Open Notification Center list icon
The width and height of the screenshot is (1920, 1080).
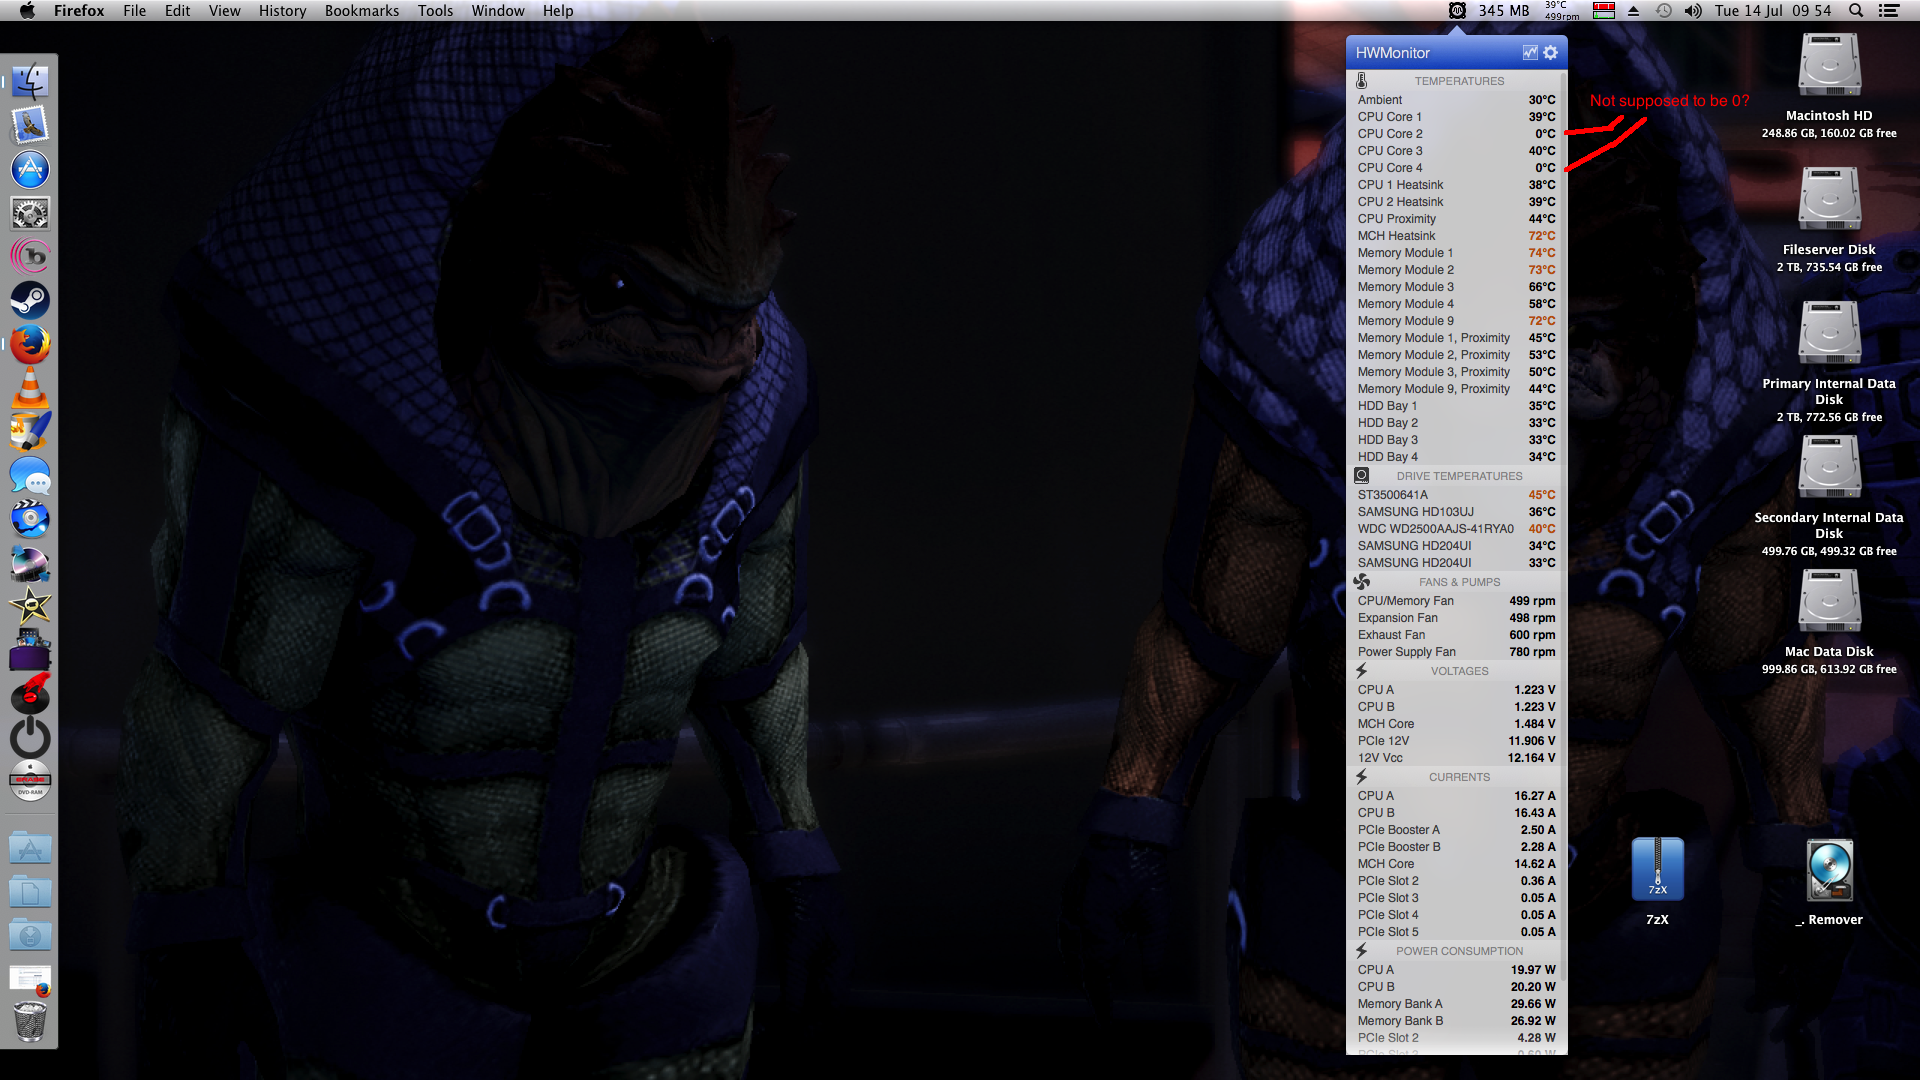(x=1888, y=11)
